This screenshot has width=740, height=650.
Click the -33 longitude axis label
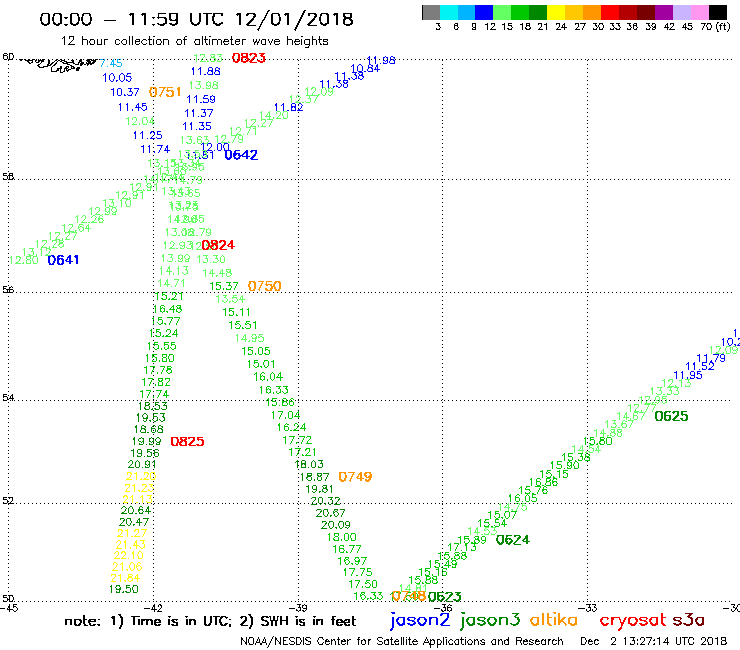click(x=588, y=608)
